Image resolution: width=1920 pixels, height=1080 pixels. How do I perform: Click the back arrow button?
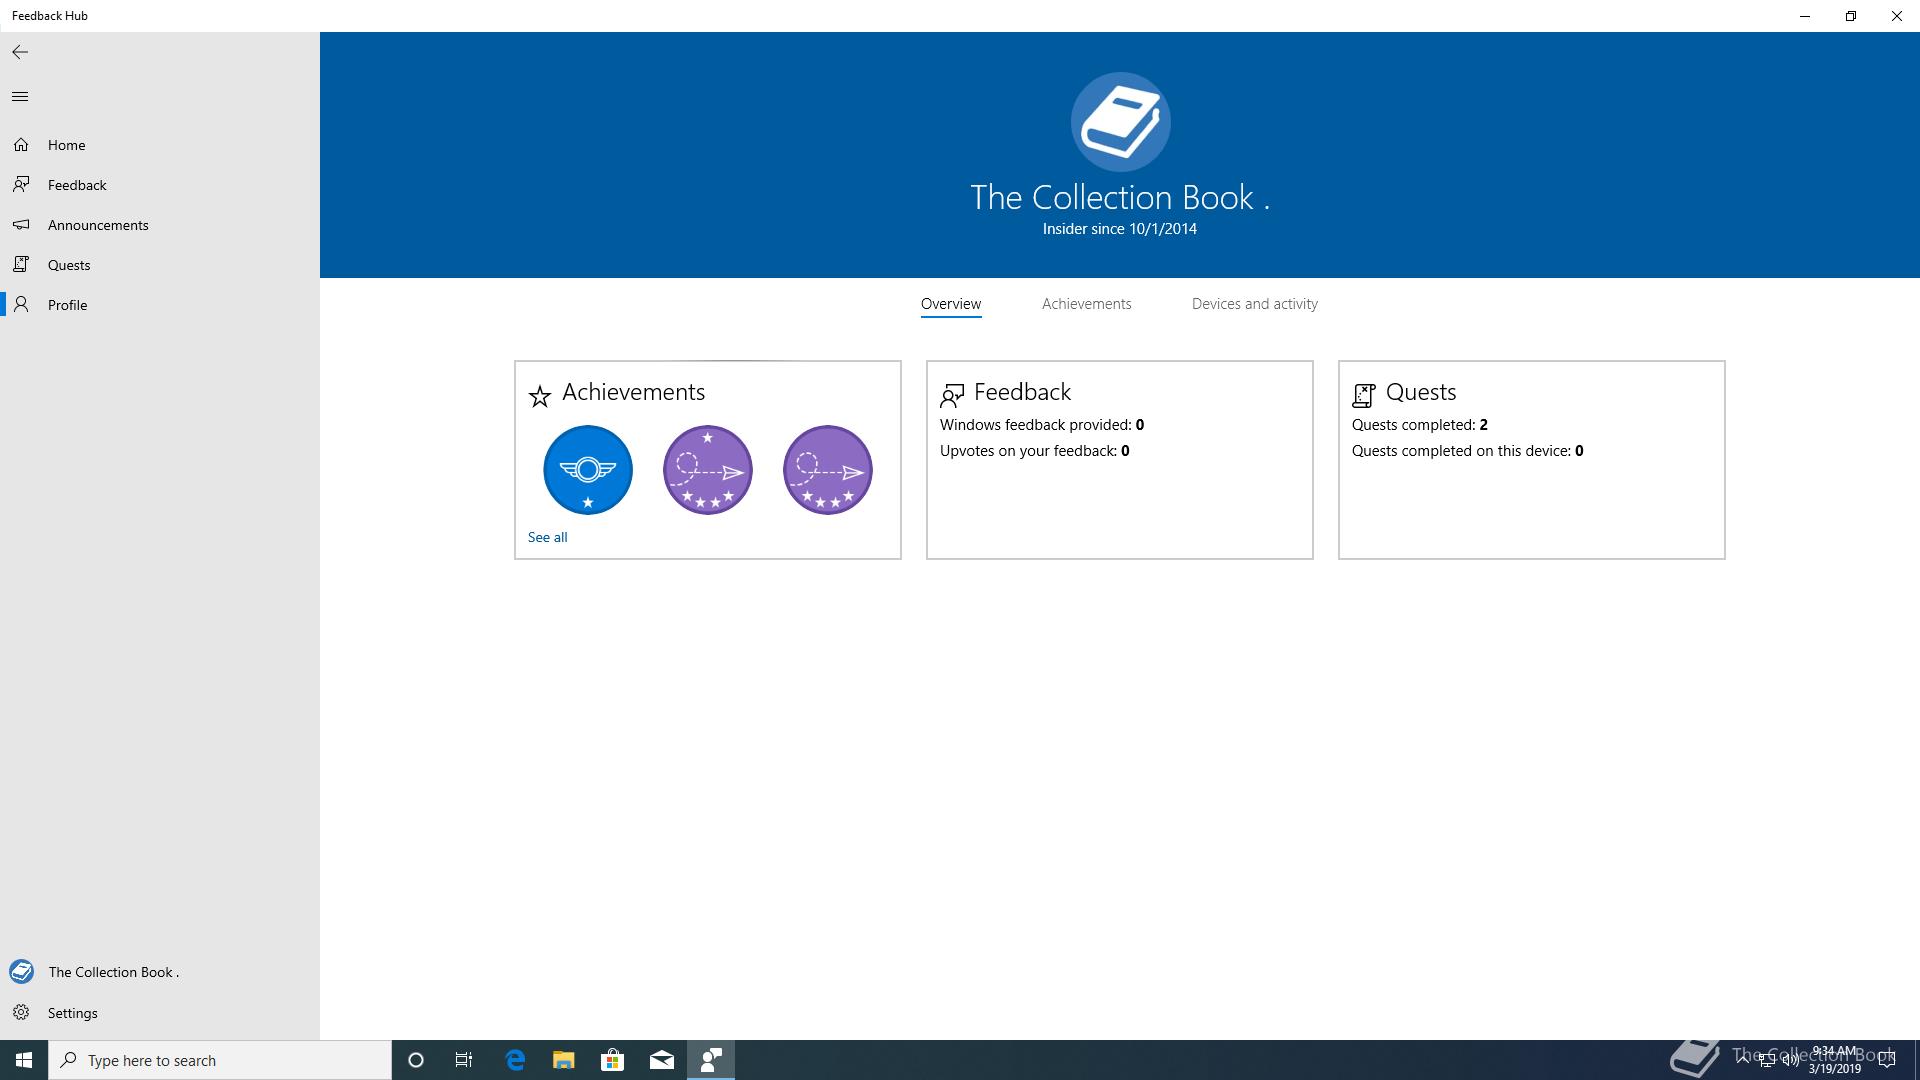pyautogui.click(x=20, y=52)
